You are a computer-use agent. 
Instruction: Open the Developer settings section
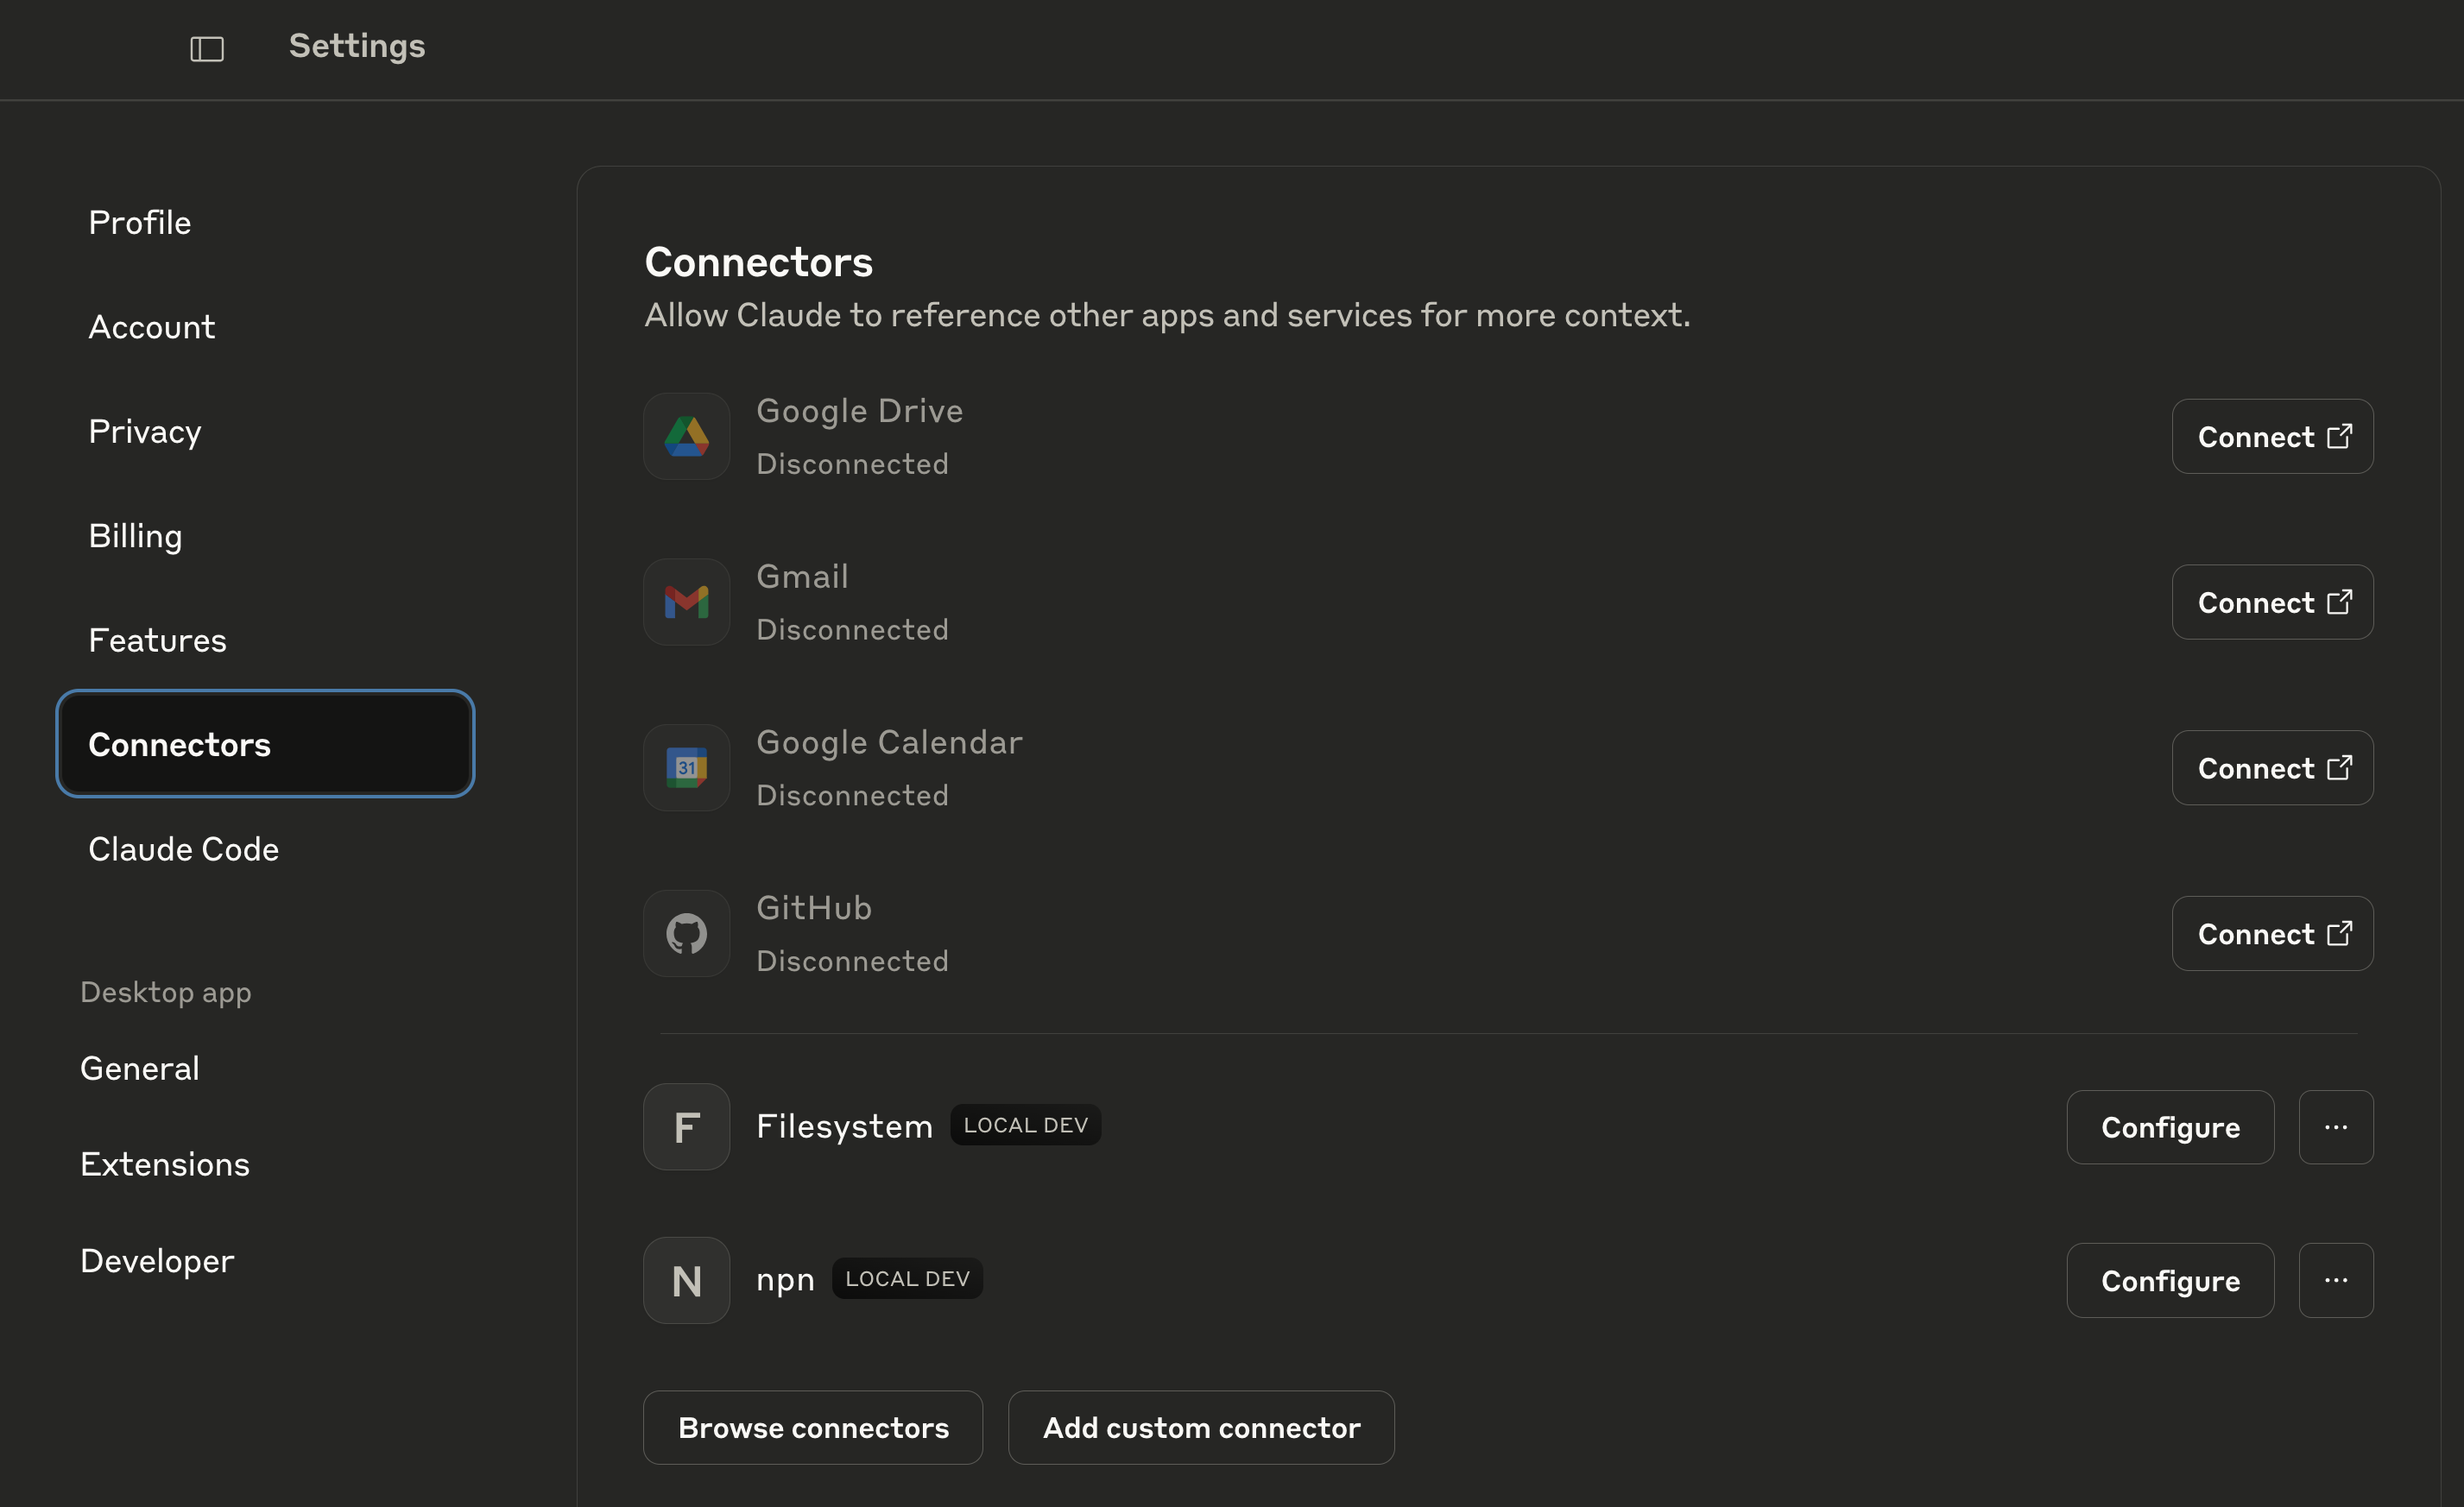click(x=157, y=1261)
